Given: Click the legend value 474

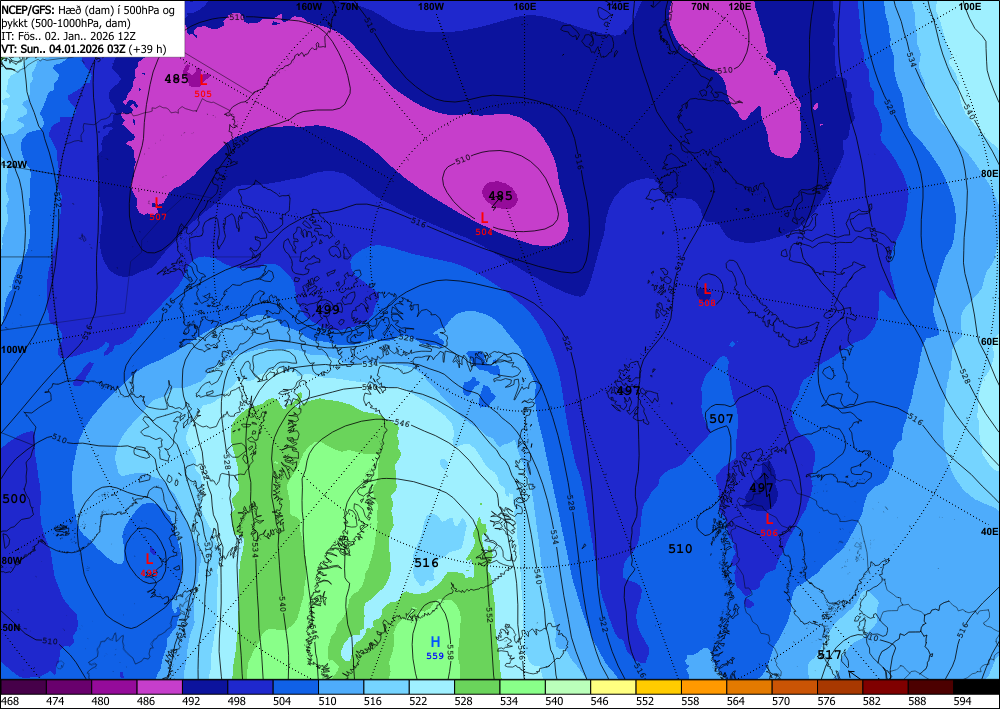Looking at the screenshot, I should (x=57, y=701).
